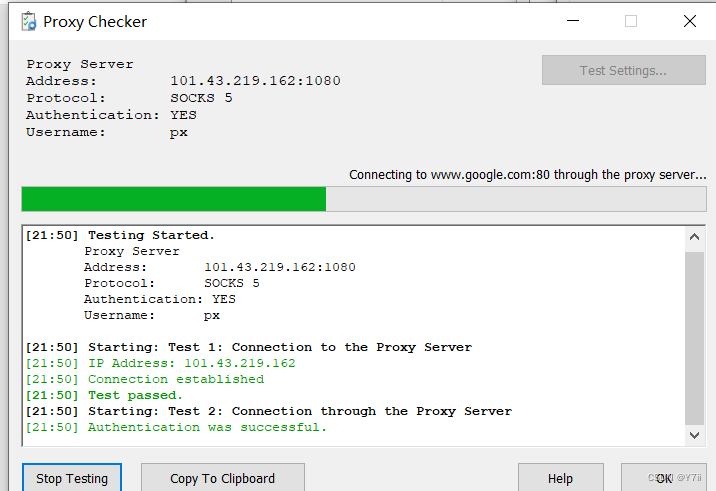Confirm the dialog with the OK button

coord(663,478)
